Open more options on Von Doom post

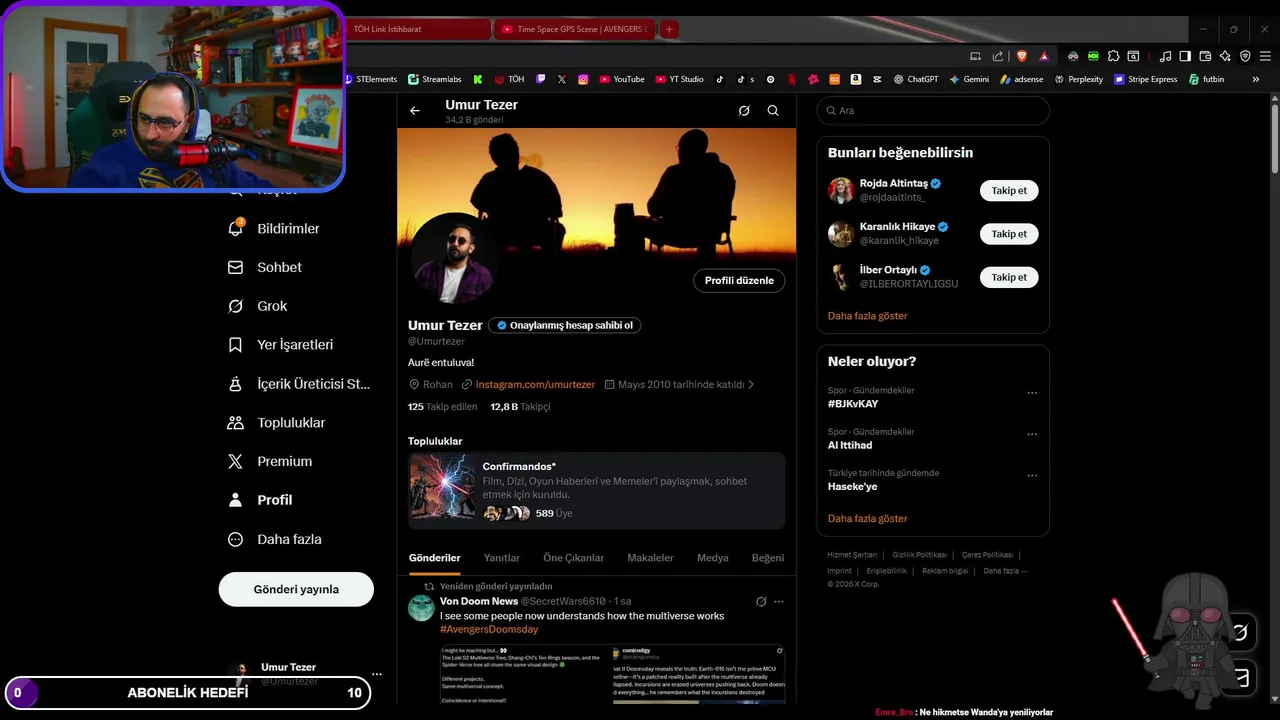pyautogui.click(x=779, y=602)
